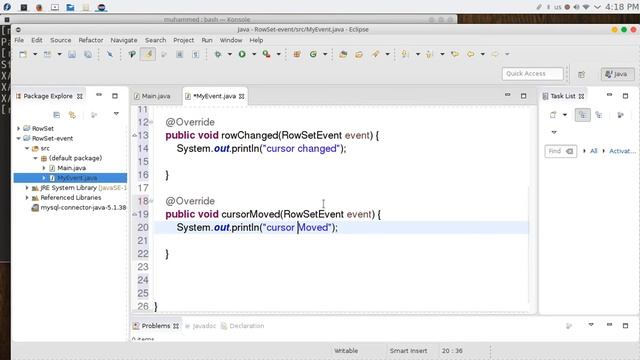Click the Task List Find field
Screen dimensions: 640x360
coord(560,151)
